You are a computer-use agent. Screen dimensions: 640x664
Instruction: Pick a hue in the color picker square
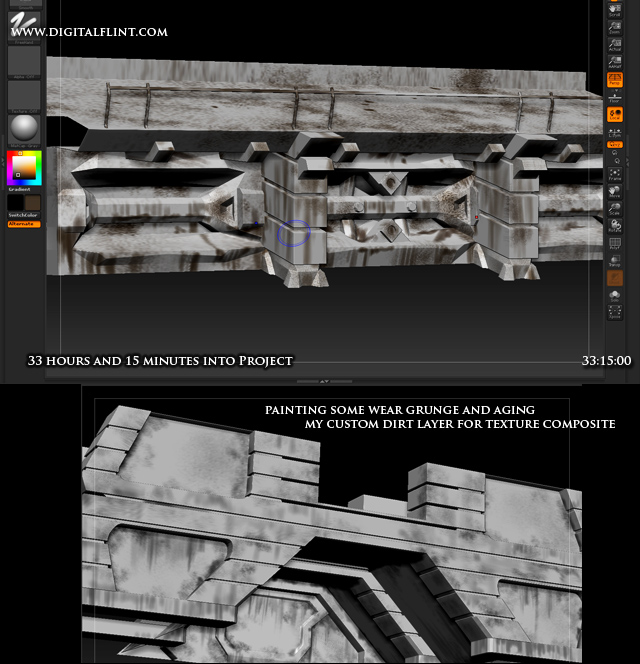pos(23,167)
